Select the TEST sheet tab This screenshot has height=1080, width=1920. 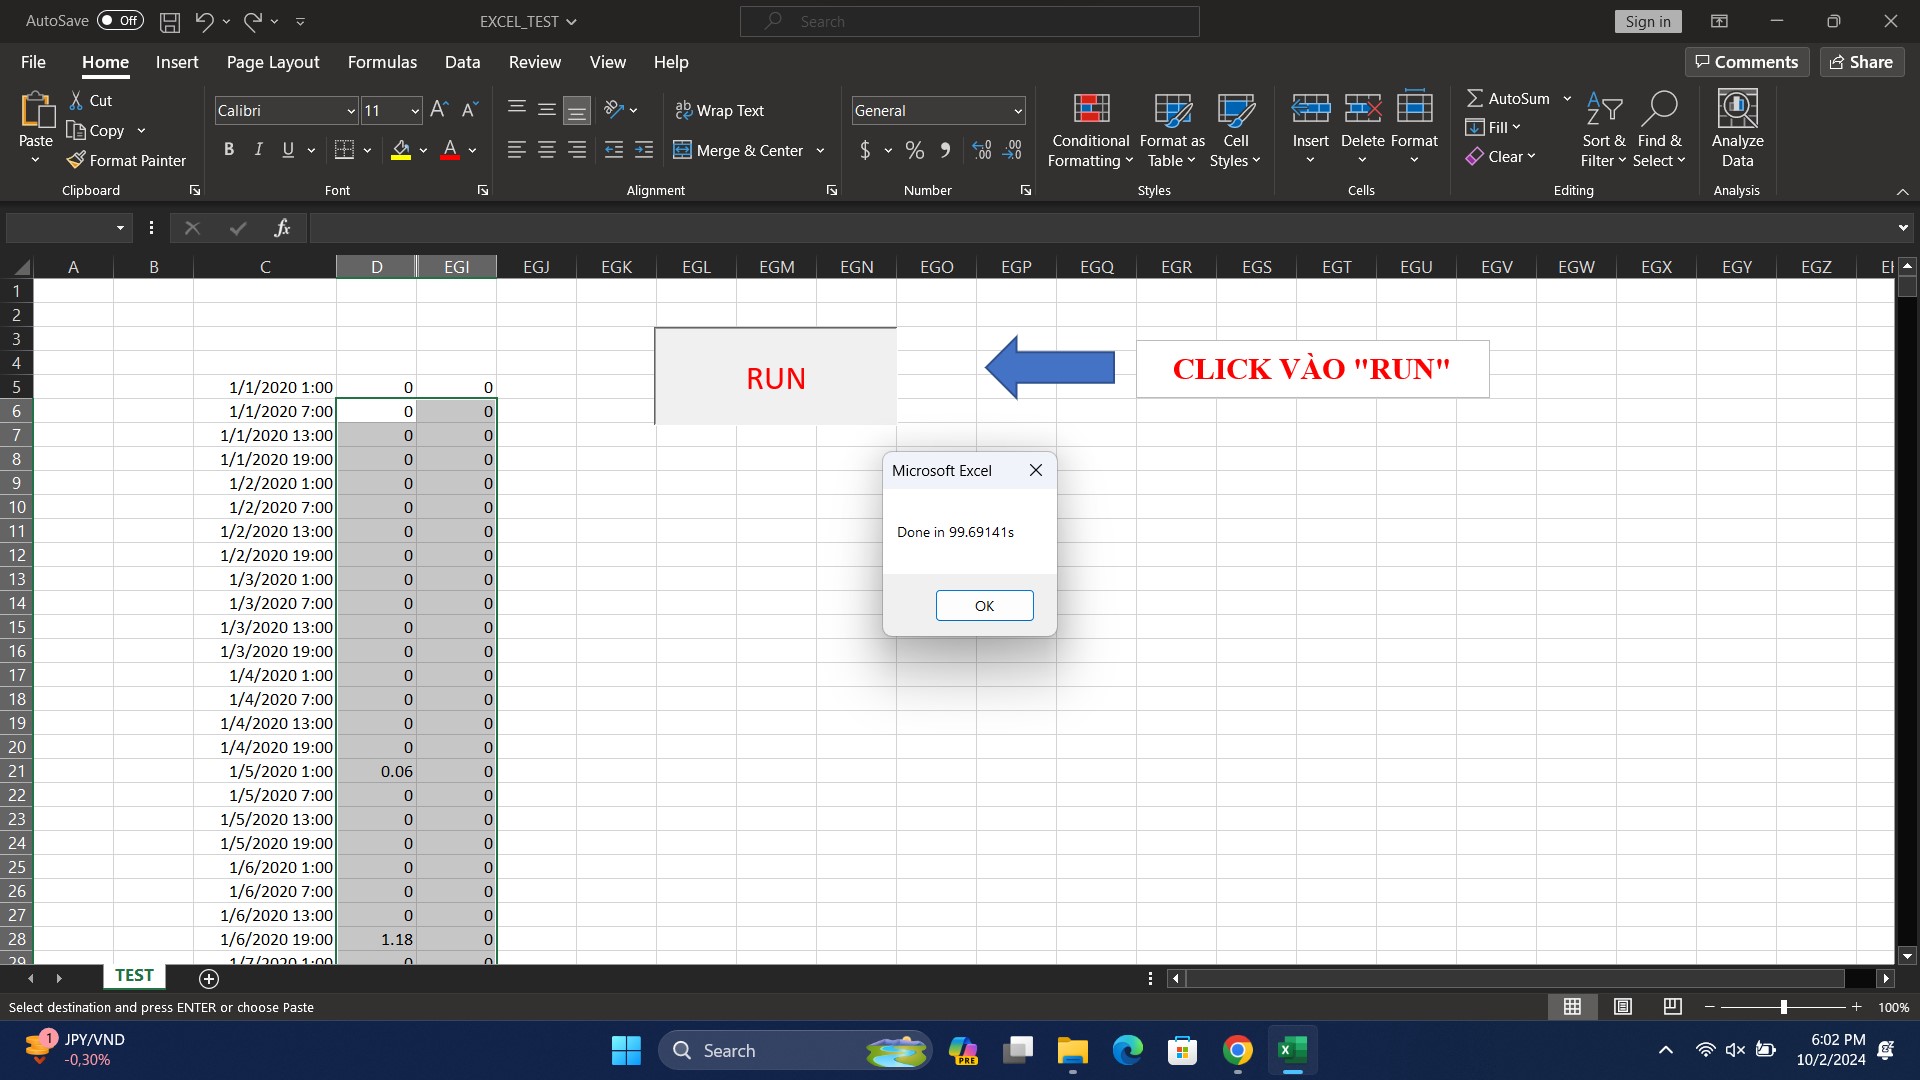tap(134, 976)
